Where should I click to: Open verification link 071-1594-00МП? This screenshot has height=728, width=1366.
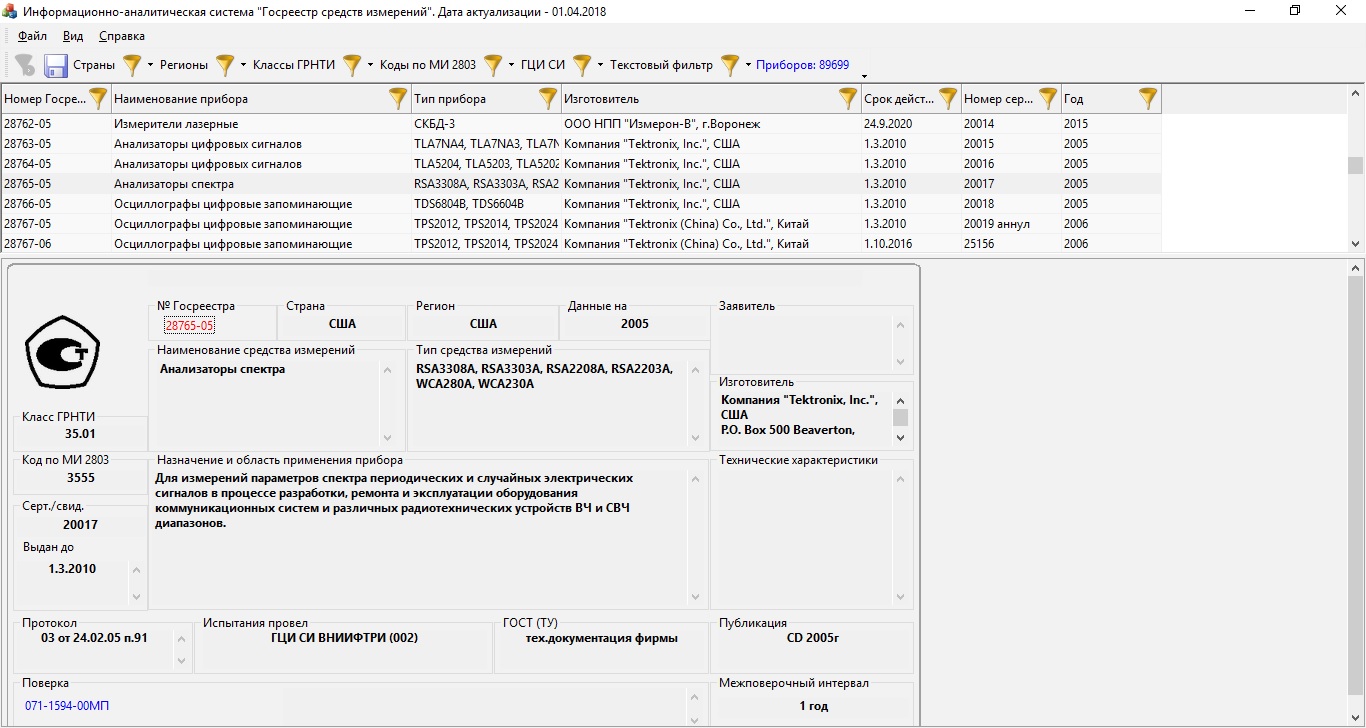[x=67, y=706]
